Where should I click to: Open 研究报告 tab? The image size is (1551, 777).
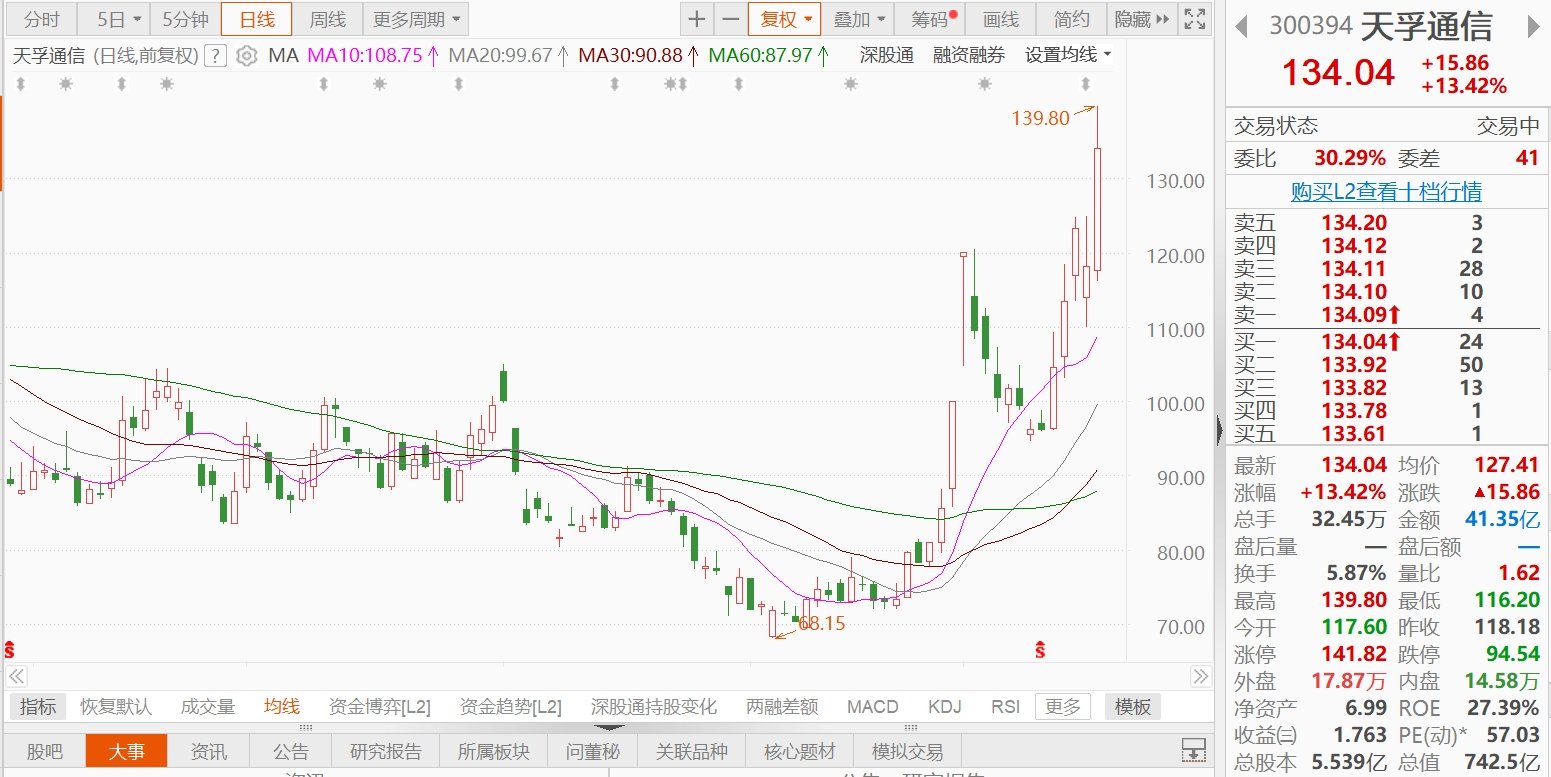386,751
